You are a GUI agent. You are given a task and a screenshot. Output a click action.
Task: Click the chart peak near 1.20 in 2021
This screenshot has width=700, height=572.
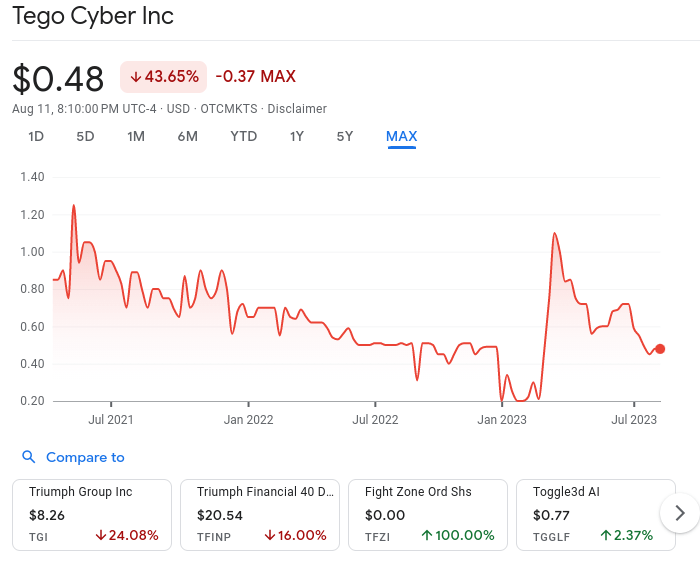click(x=73, y=206)
